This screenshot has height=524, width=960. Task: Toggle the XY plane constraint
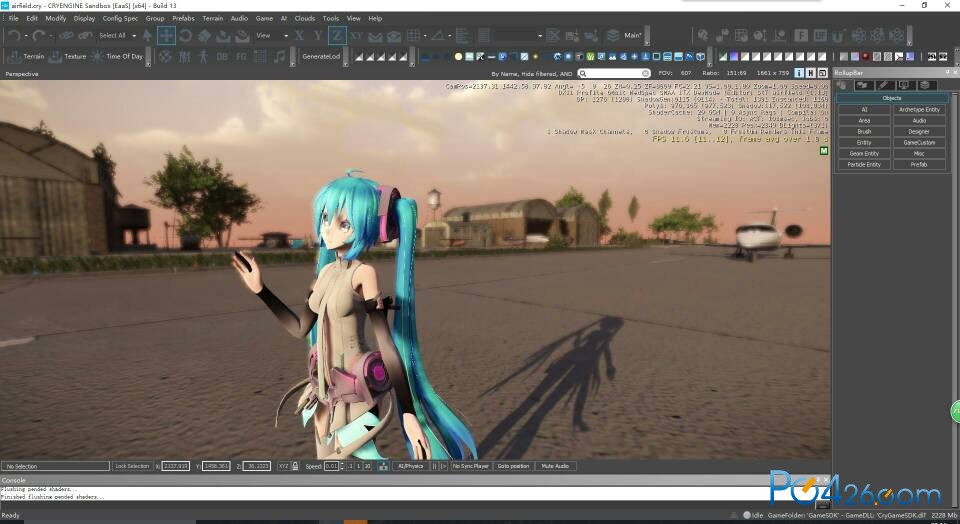click(356, 36)
